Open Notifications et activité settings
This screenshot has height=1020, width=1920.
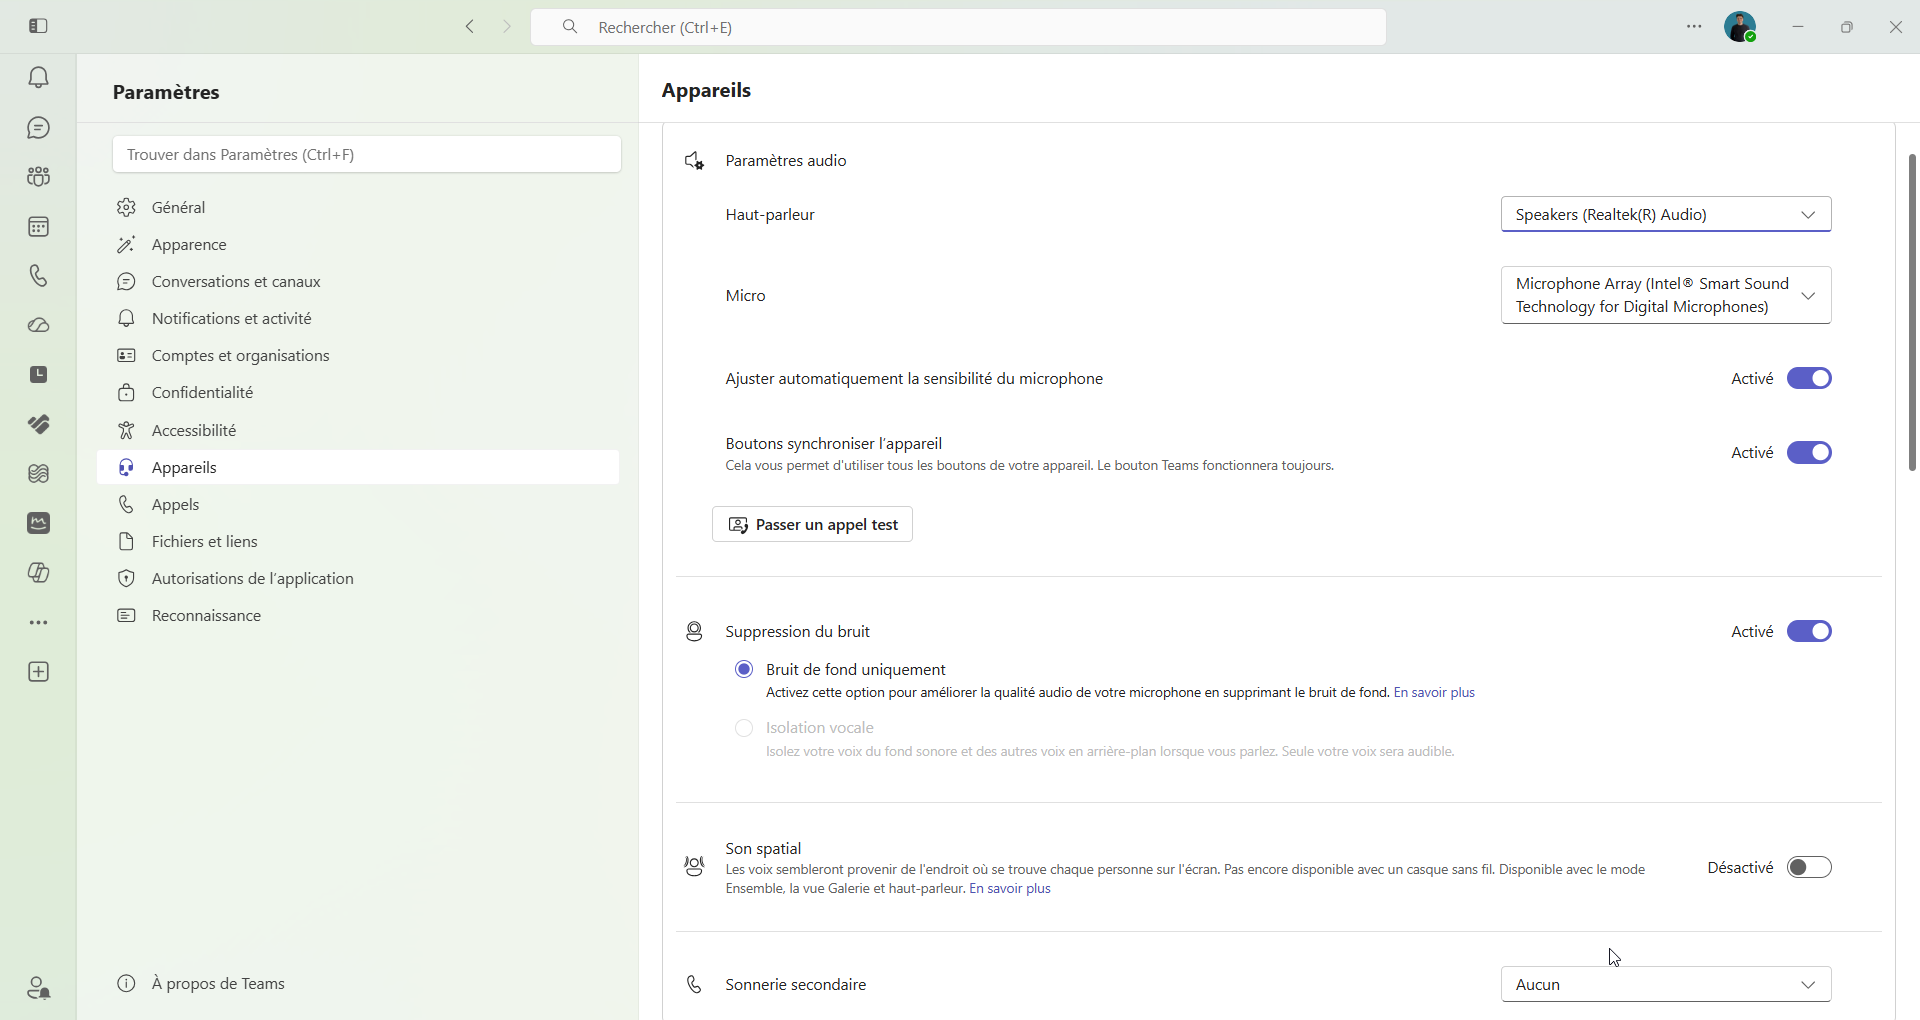pyautogui.click(x=358, y=319)
